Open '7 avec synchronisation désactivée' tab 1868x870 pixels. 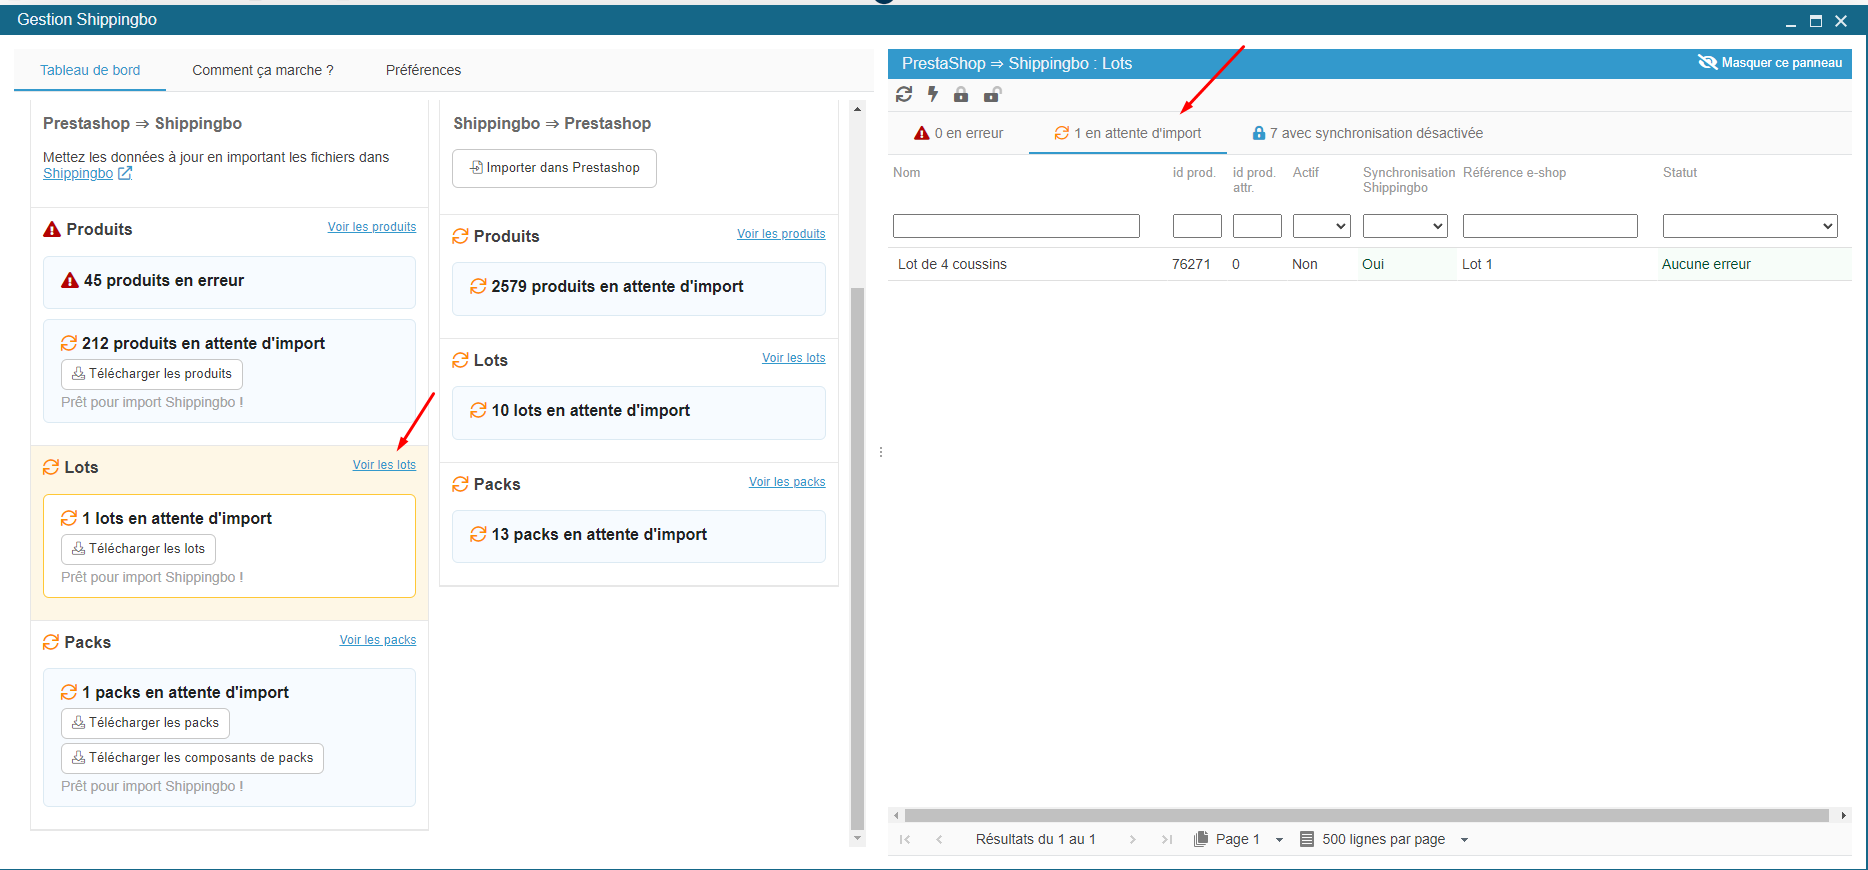coord(1368,133)
